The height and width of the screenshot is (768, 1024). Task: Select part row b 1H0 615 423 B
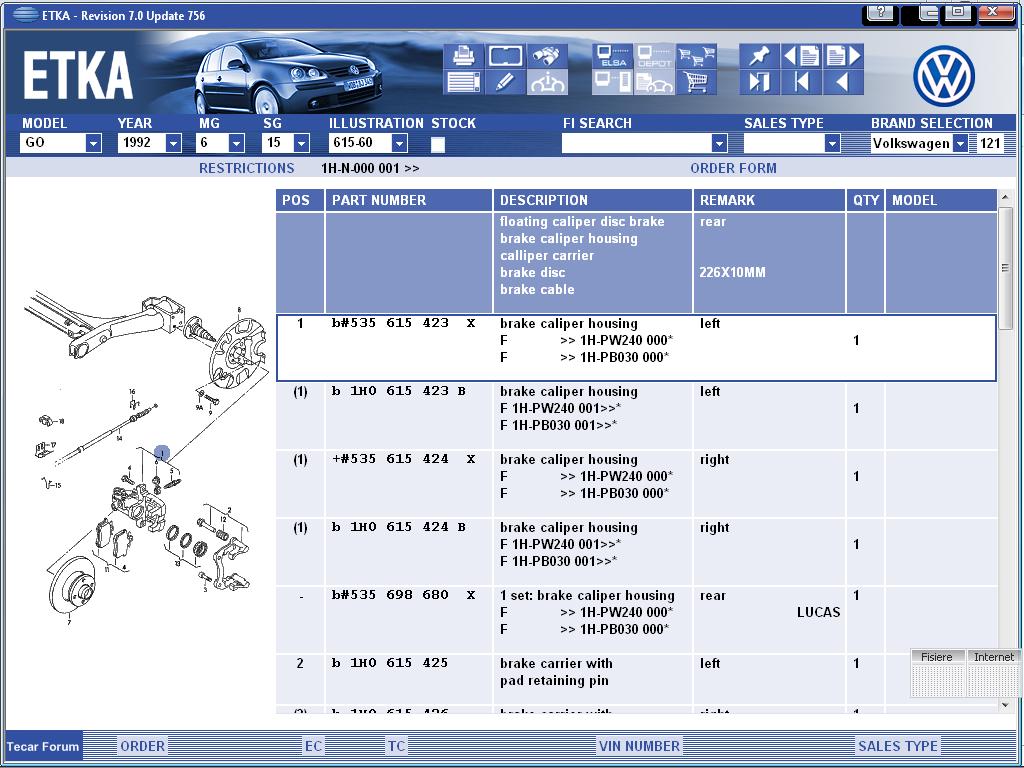click(637, 416)
